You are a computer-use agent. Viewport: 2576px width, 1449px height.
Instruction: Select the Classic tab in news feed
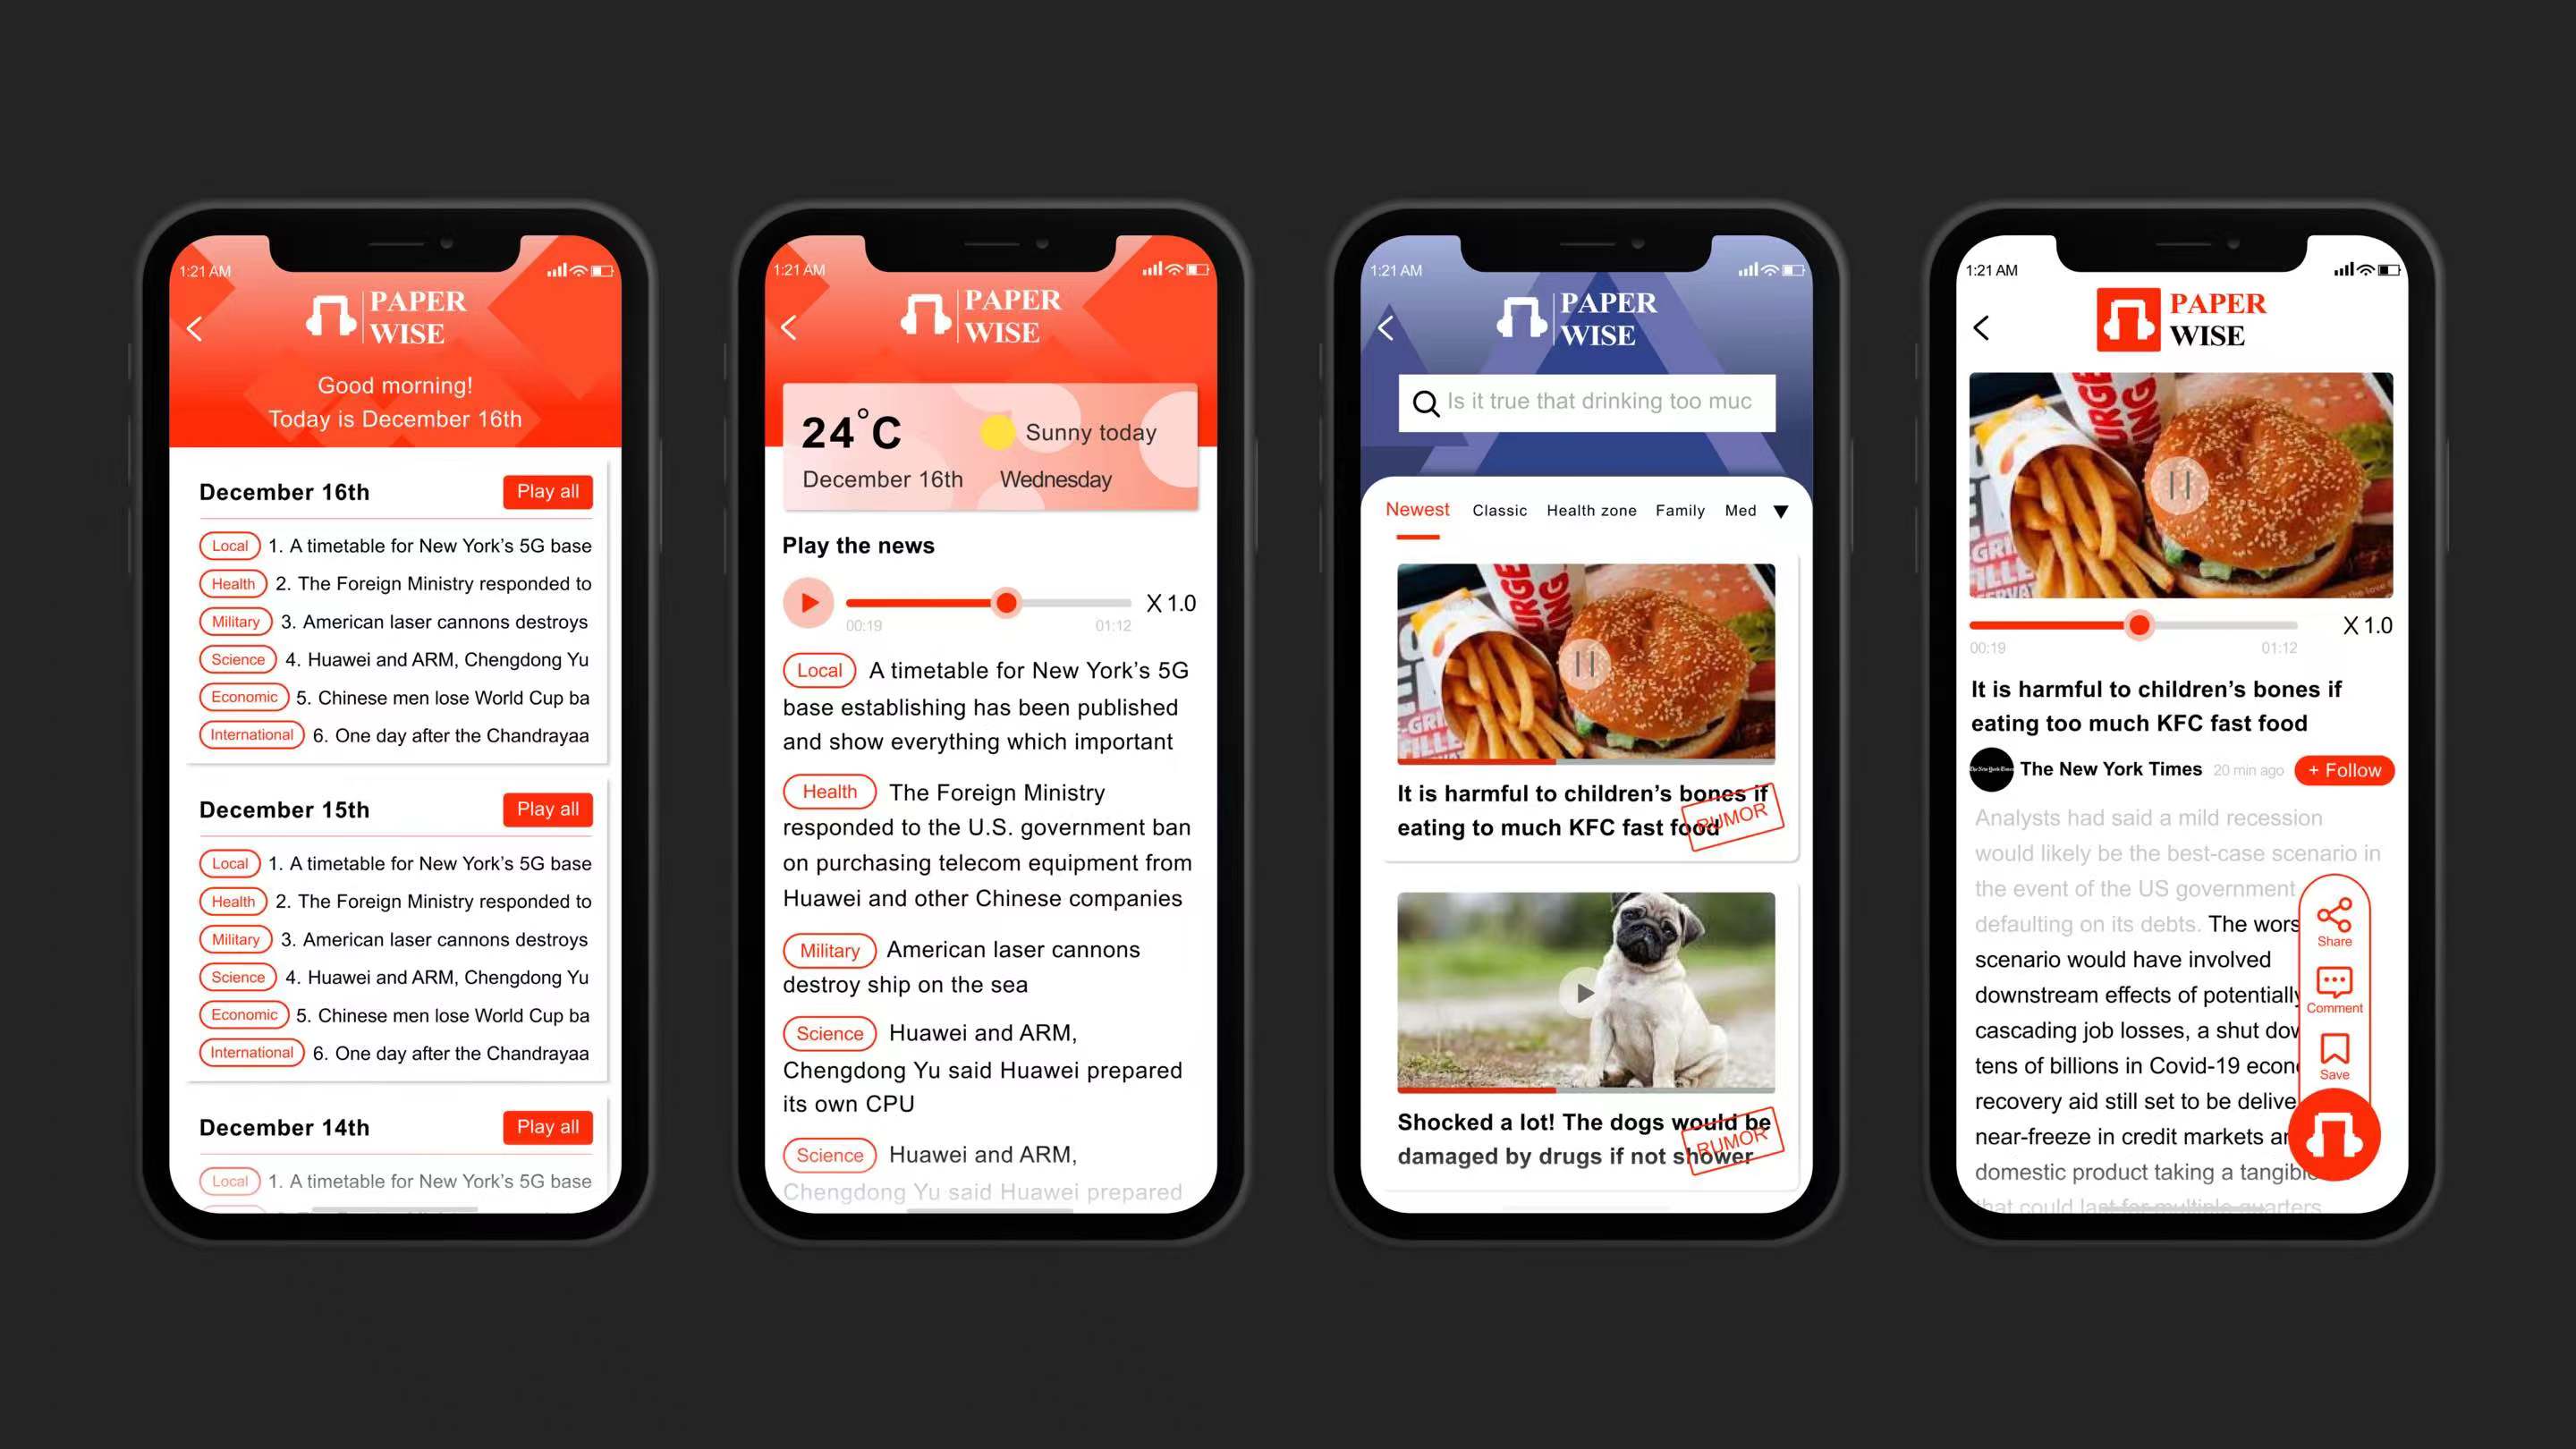pyautogui.click(x=1498, y=510)
